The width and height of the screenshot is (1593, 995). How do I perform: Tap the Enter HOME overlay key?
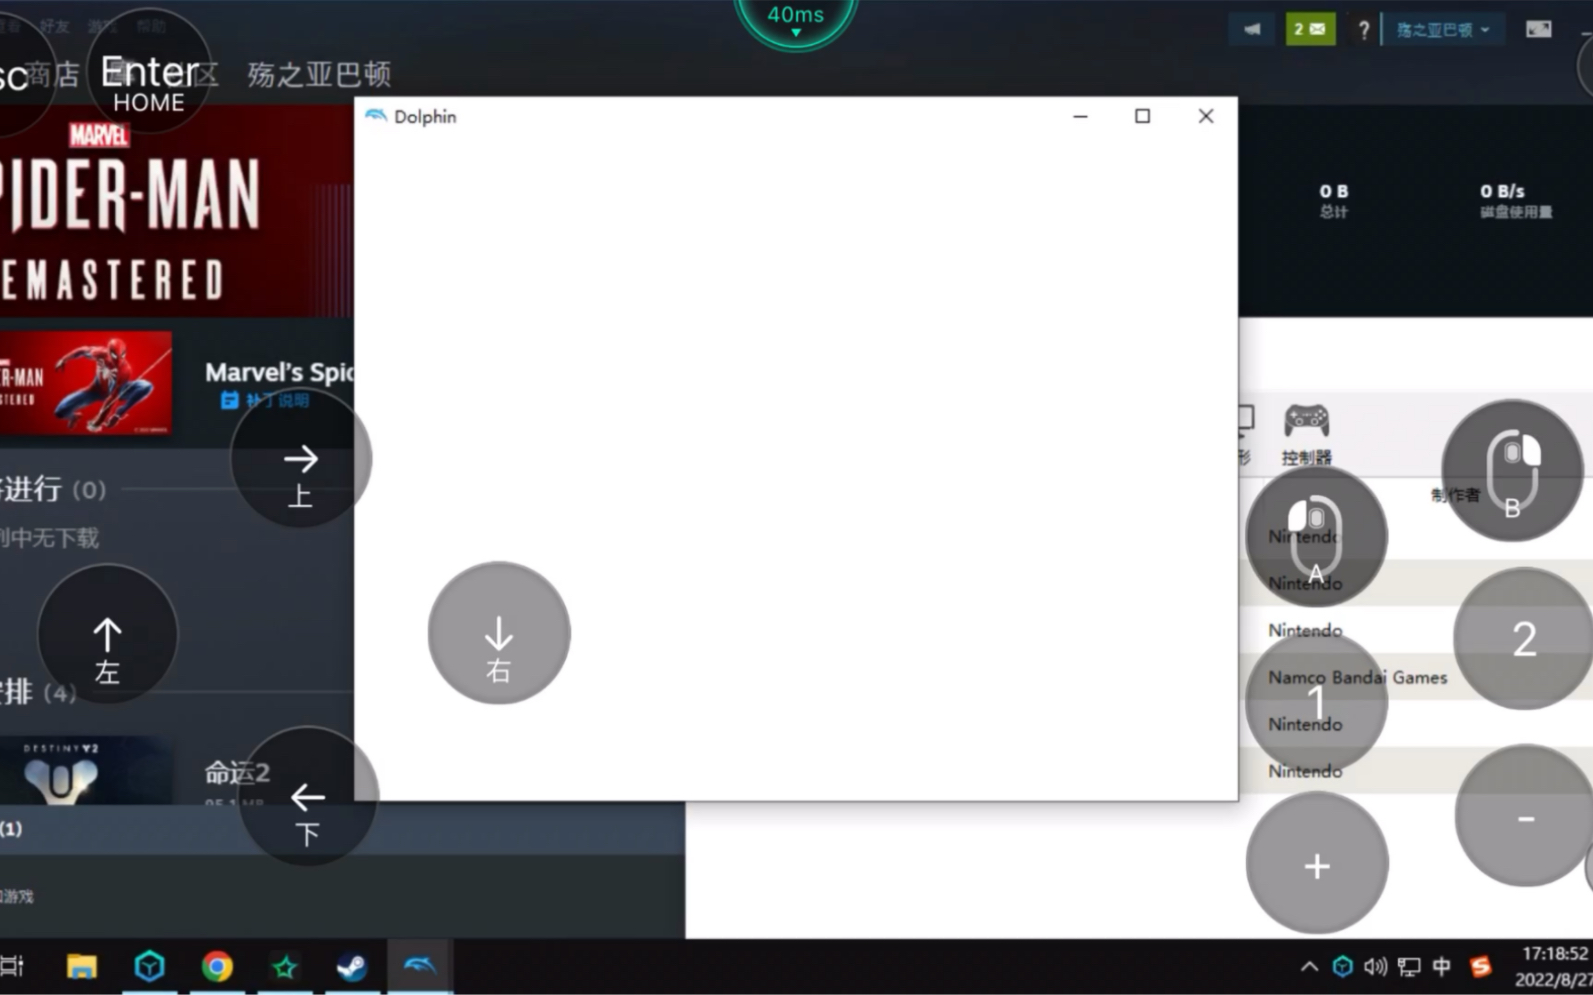tap(149, 72)
